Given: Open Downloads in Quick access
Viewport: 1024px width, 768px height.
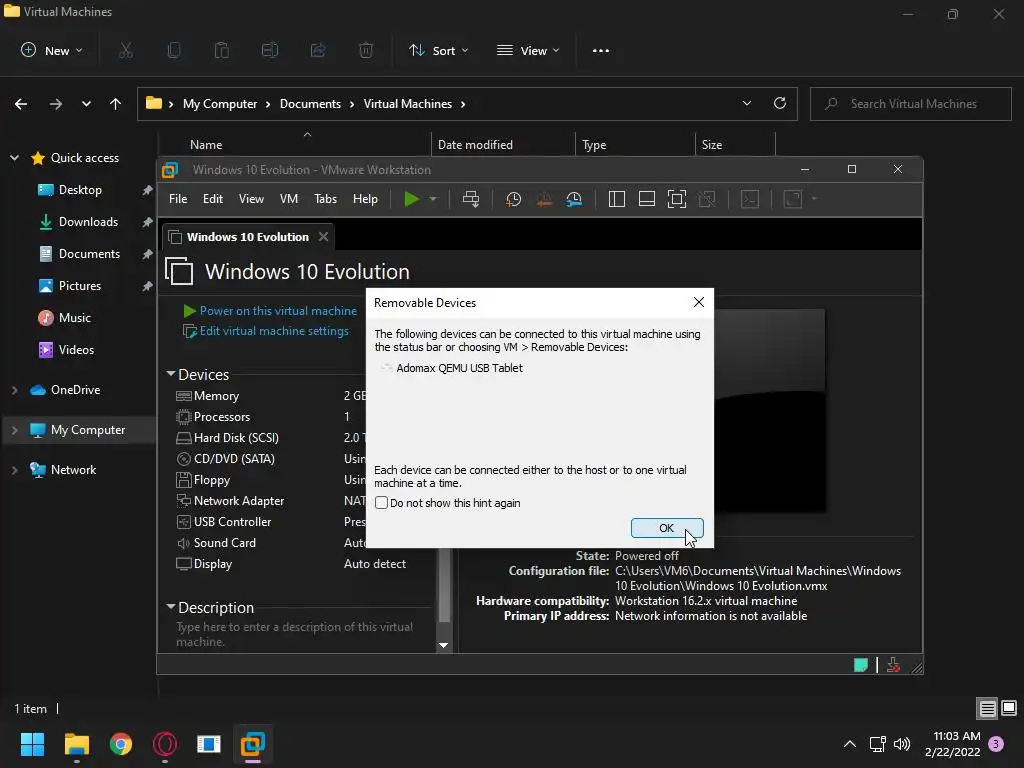Looking at the screenshot, I should click(x=81, y=221).
